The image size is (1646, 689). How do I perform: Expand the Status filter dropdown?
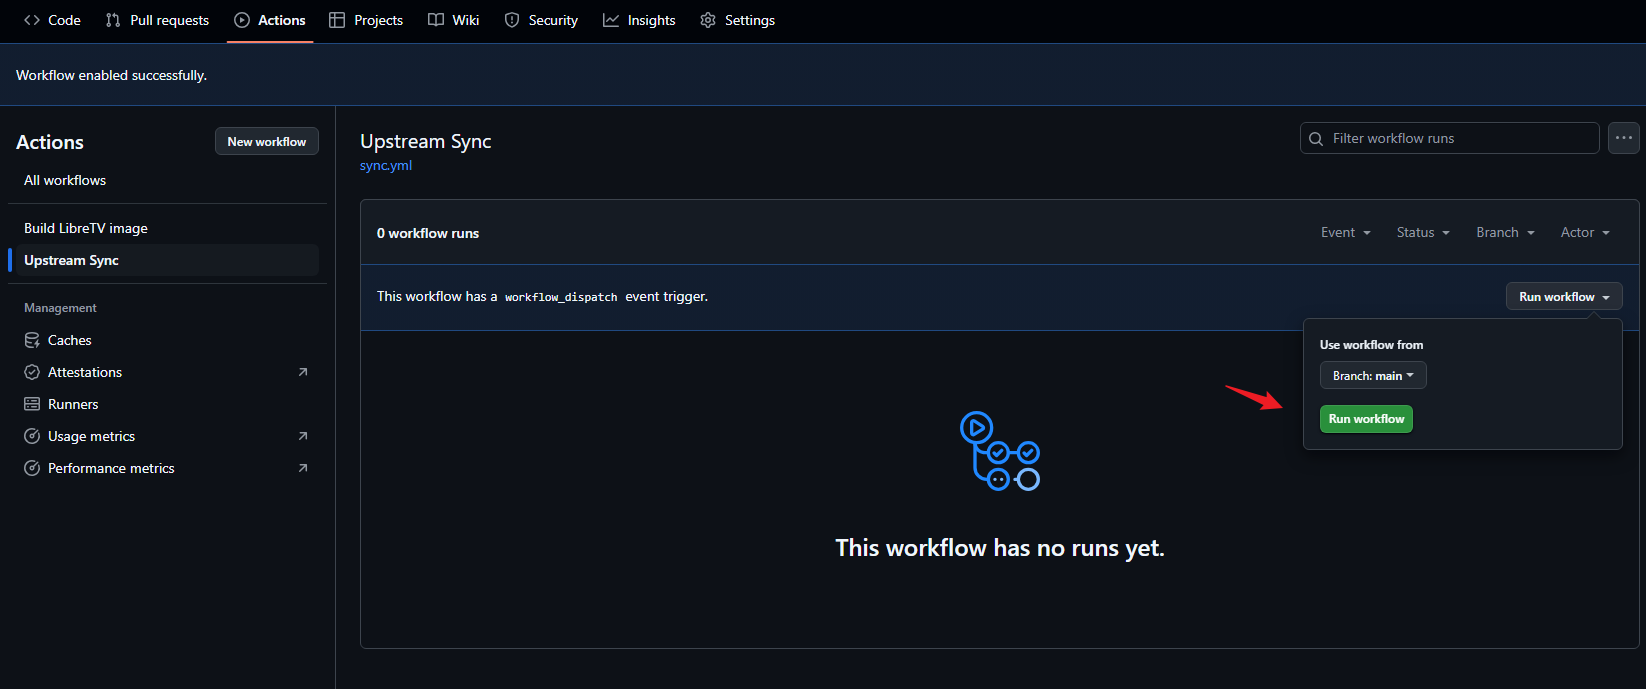[x=1422, y=232]
